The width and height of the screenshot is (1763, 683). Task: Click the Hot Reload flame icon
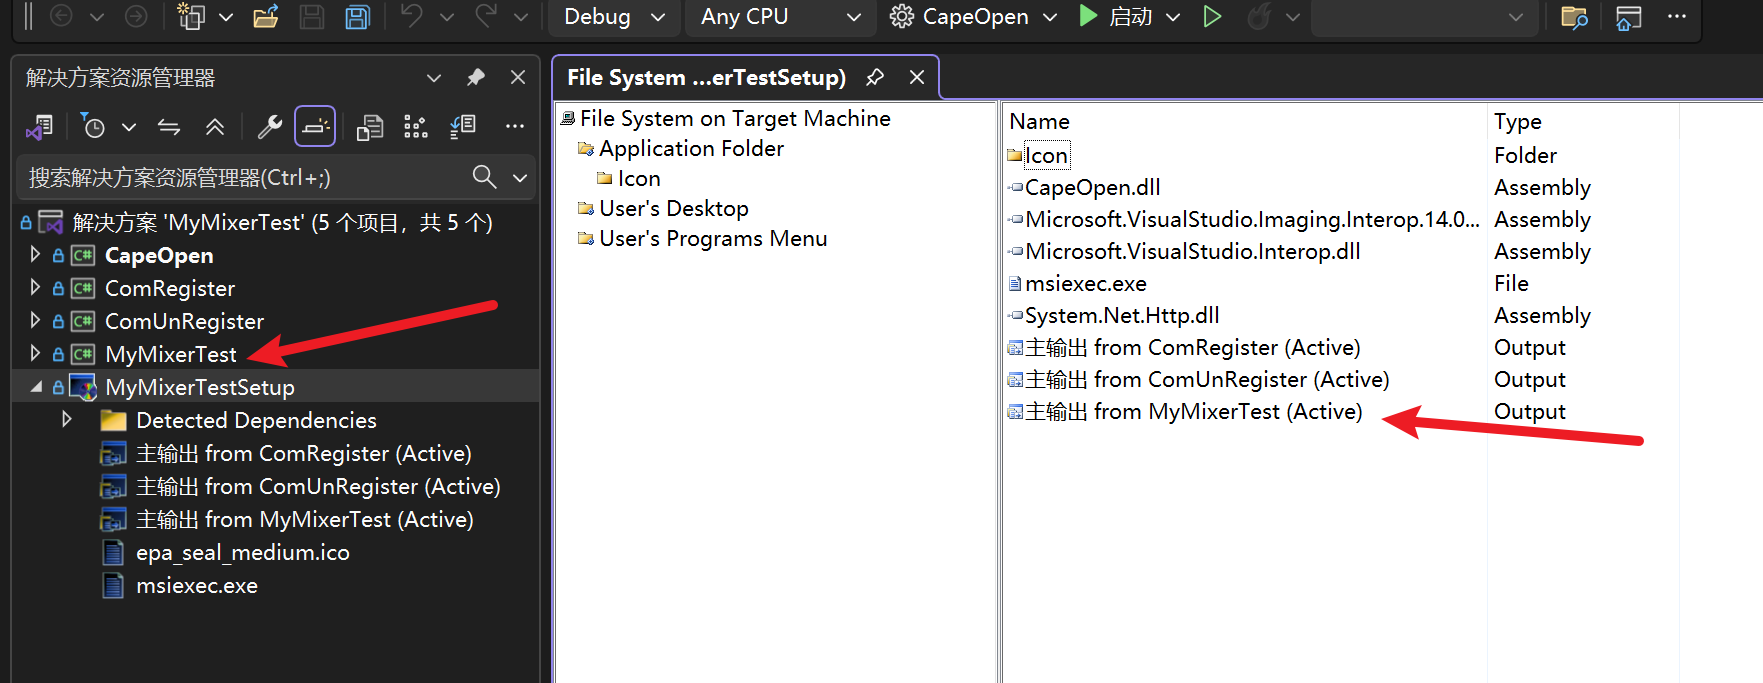point(1260,16)
